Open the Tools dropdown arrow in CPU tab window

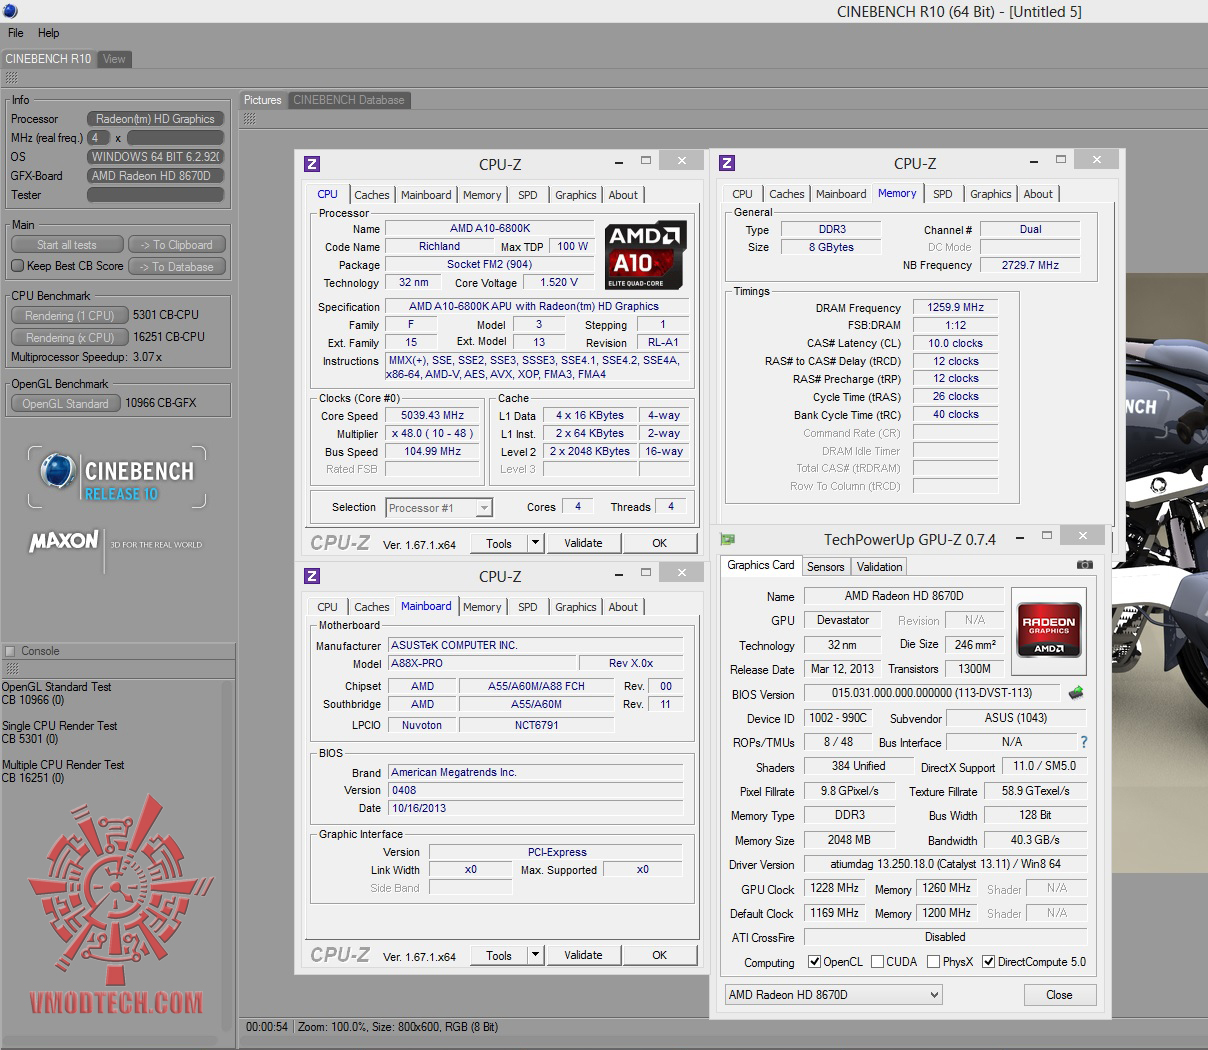pyautogui.click(x=535, y=543)
